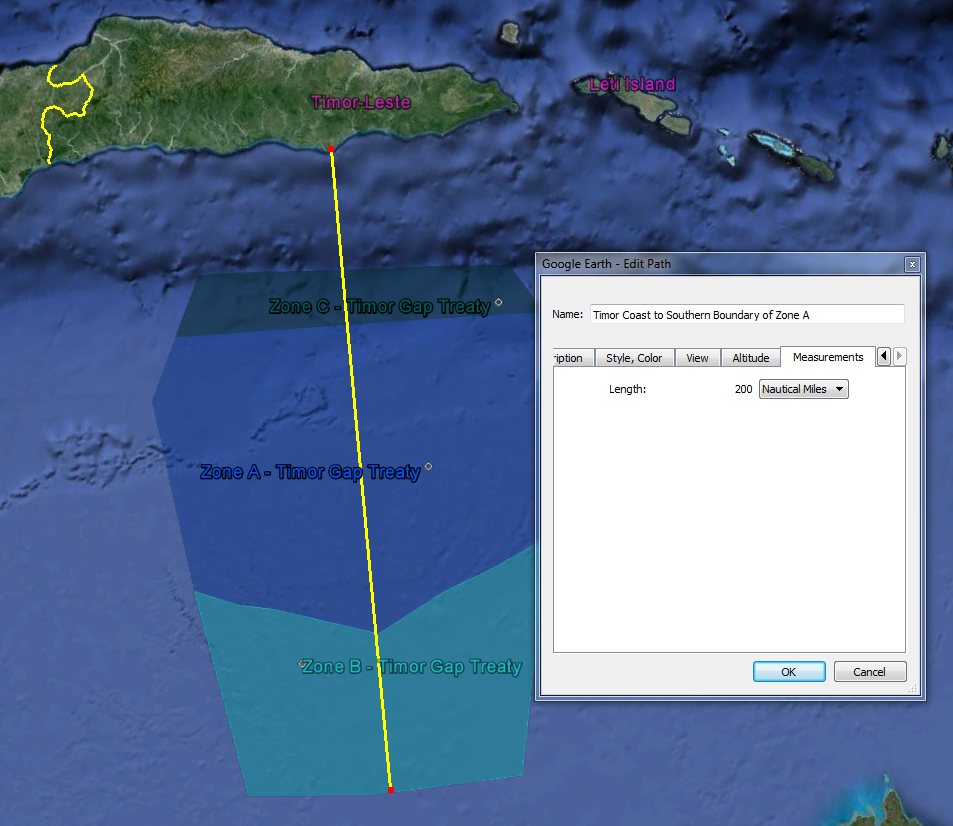Open the partially hidden Description tab
953x826 pixels.
[x=570, y=358]
